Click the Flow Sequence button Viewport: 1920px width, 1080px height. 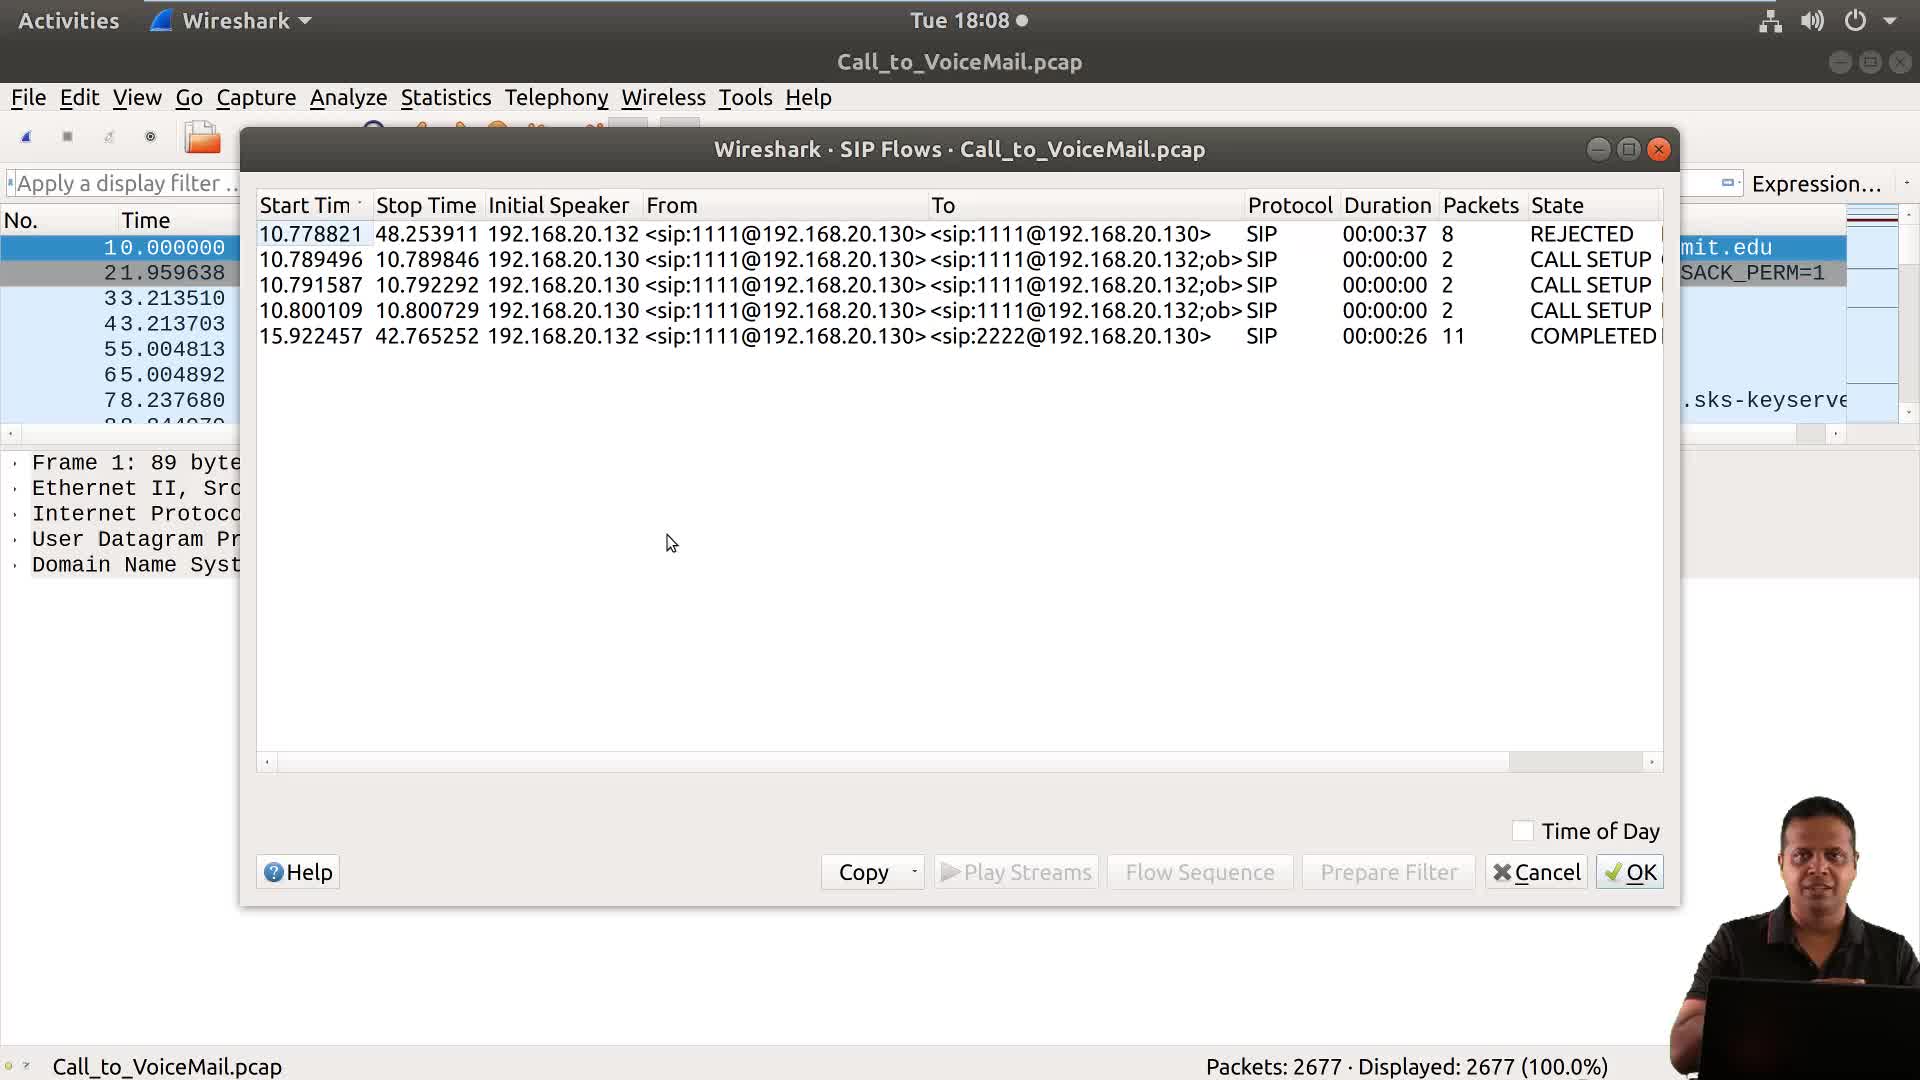pyautogui.click(x=1199, y=871)
